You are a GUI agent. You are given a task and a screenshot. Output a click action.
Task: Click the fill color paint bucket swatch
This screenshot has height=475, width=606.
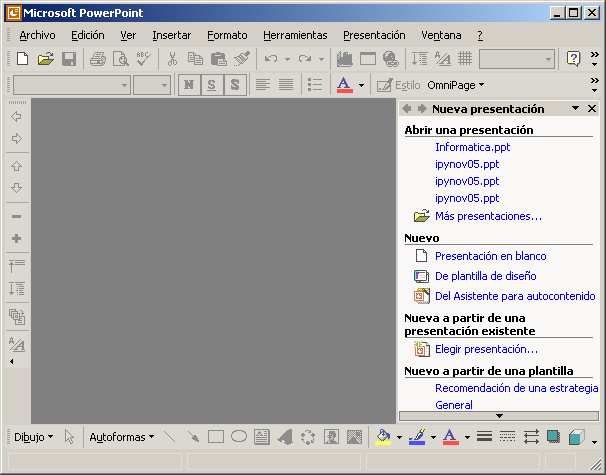(x=383, y=437)
